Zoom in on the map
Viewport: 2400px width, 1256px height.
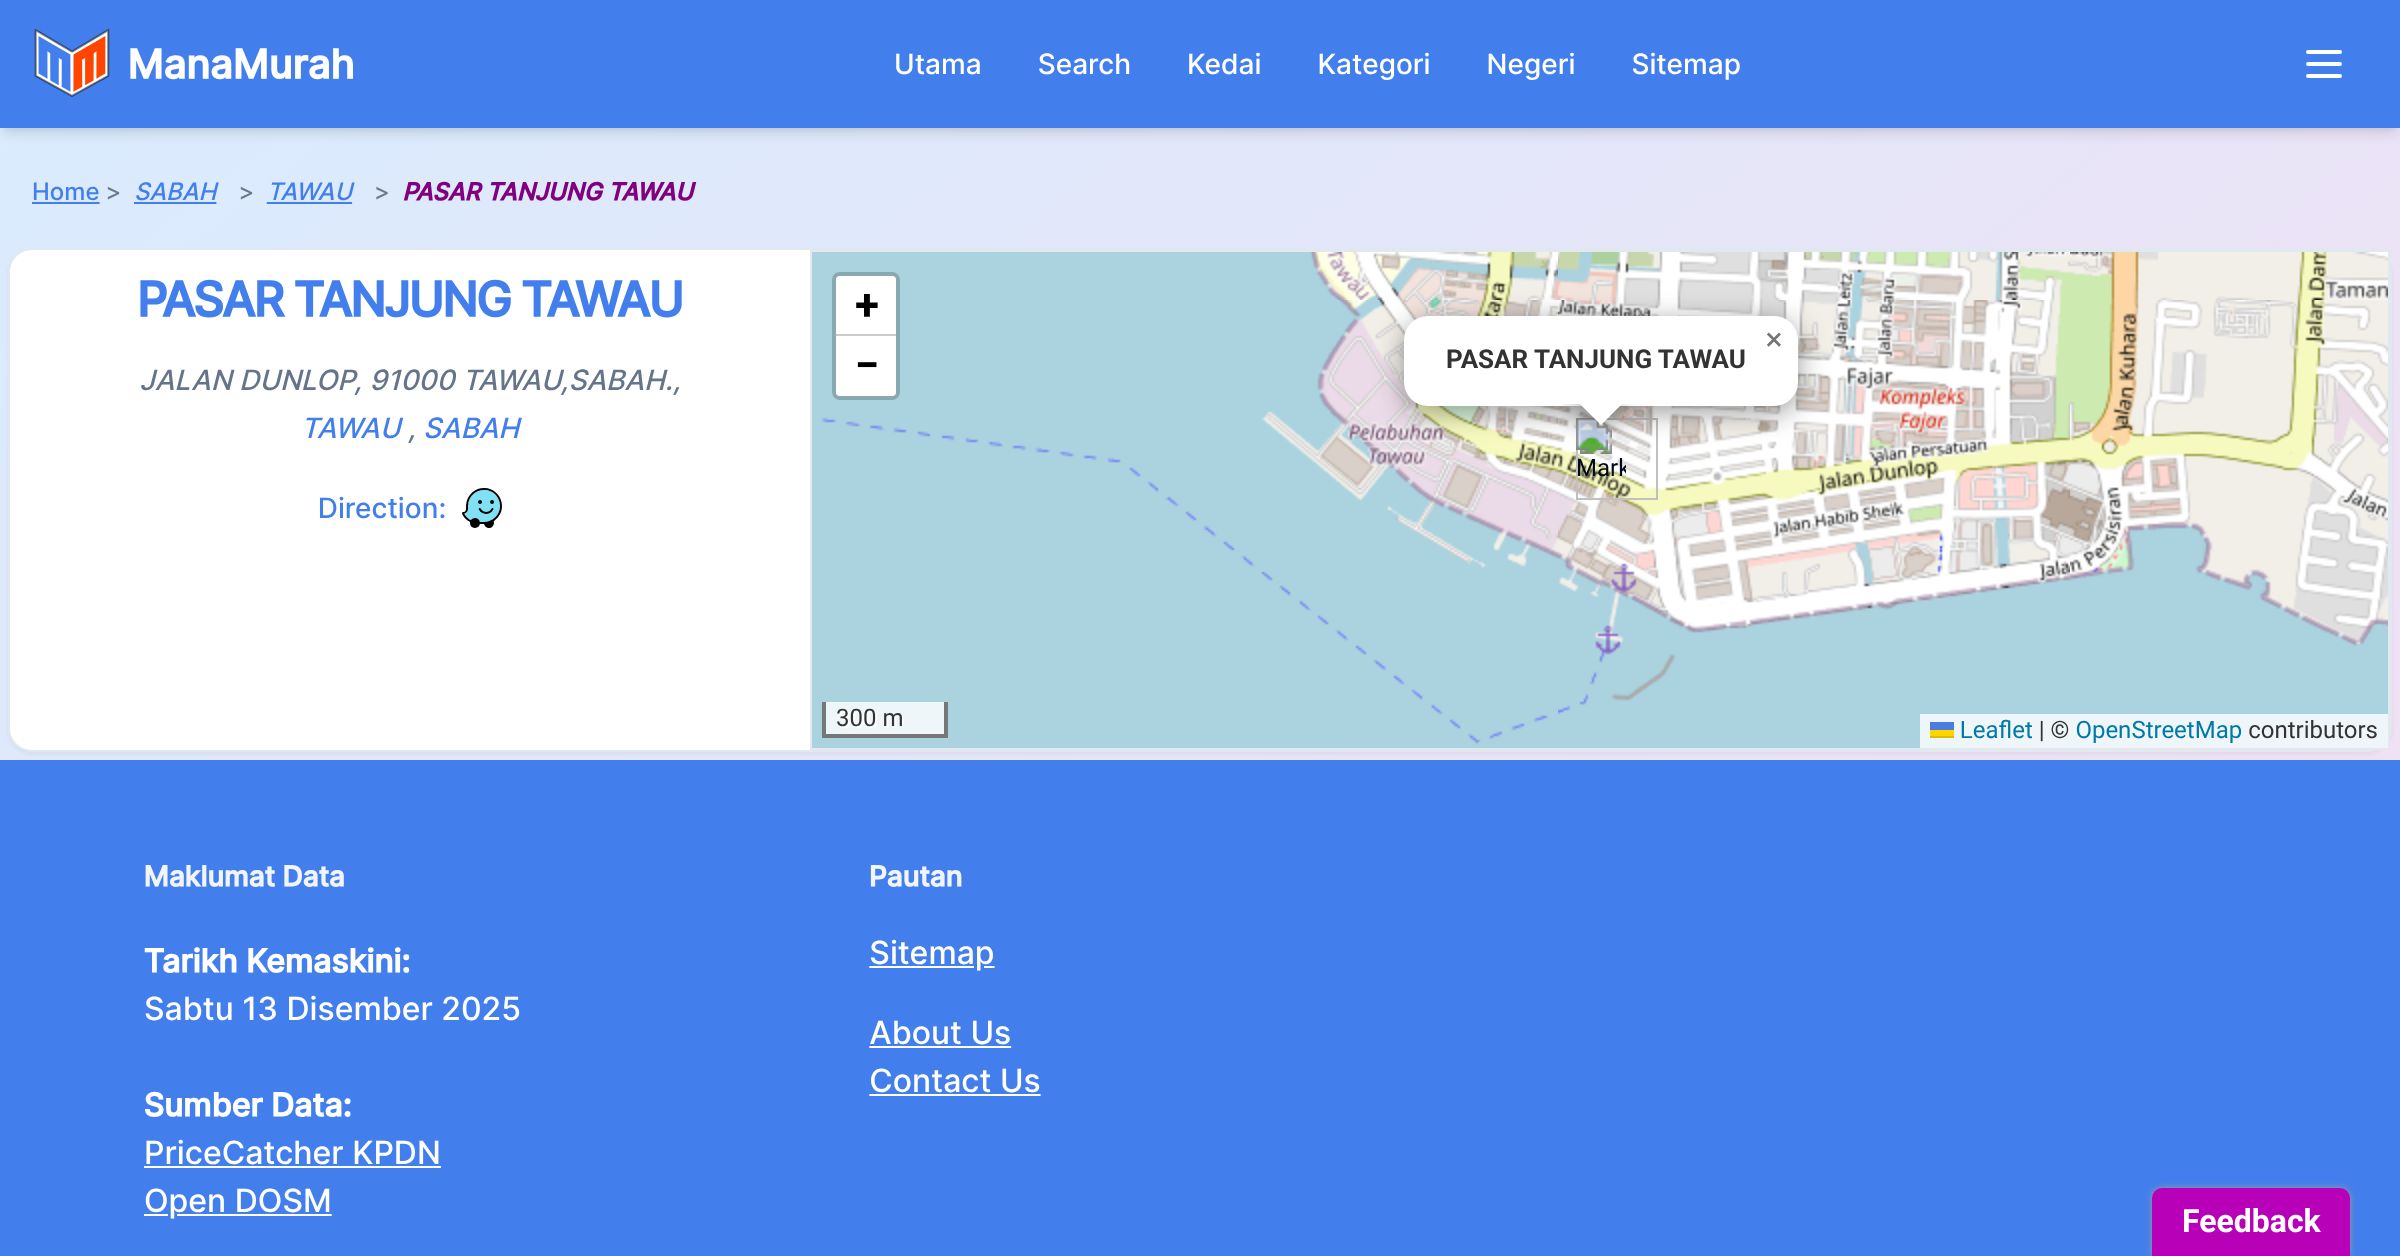(866, 305)
